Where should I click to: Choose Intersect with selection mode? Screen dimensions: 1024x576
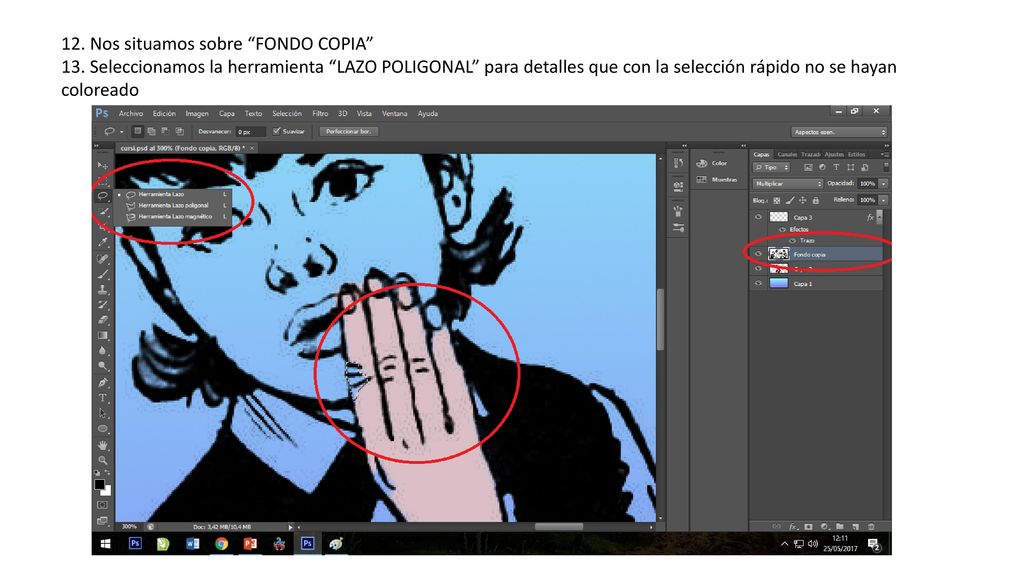pos(179,131)
